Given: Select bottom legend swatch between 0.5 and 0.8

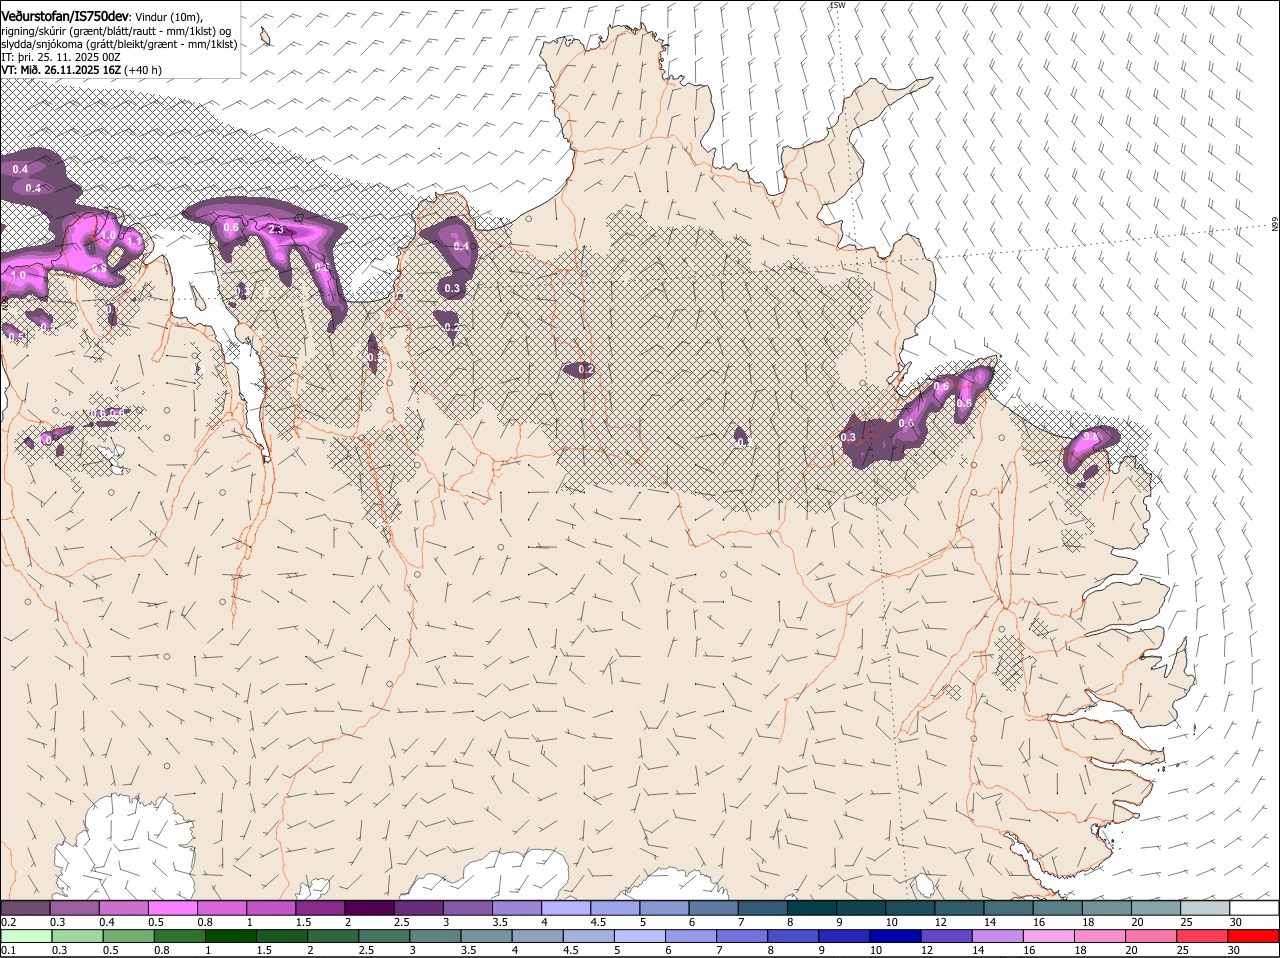Looking at the screenshot, I should [129, 936].
